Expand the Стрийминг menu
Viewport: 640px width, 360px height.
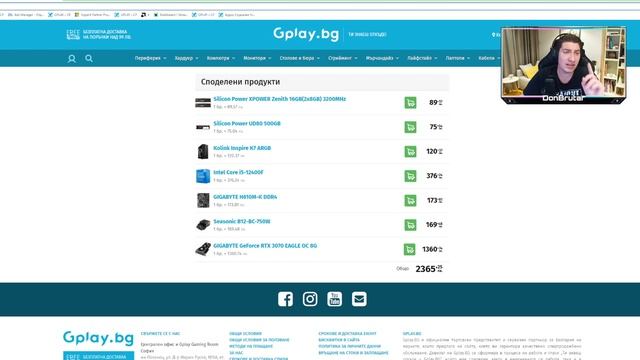point(343,58)
